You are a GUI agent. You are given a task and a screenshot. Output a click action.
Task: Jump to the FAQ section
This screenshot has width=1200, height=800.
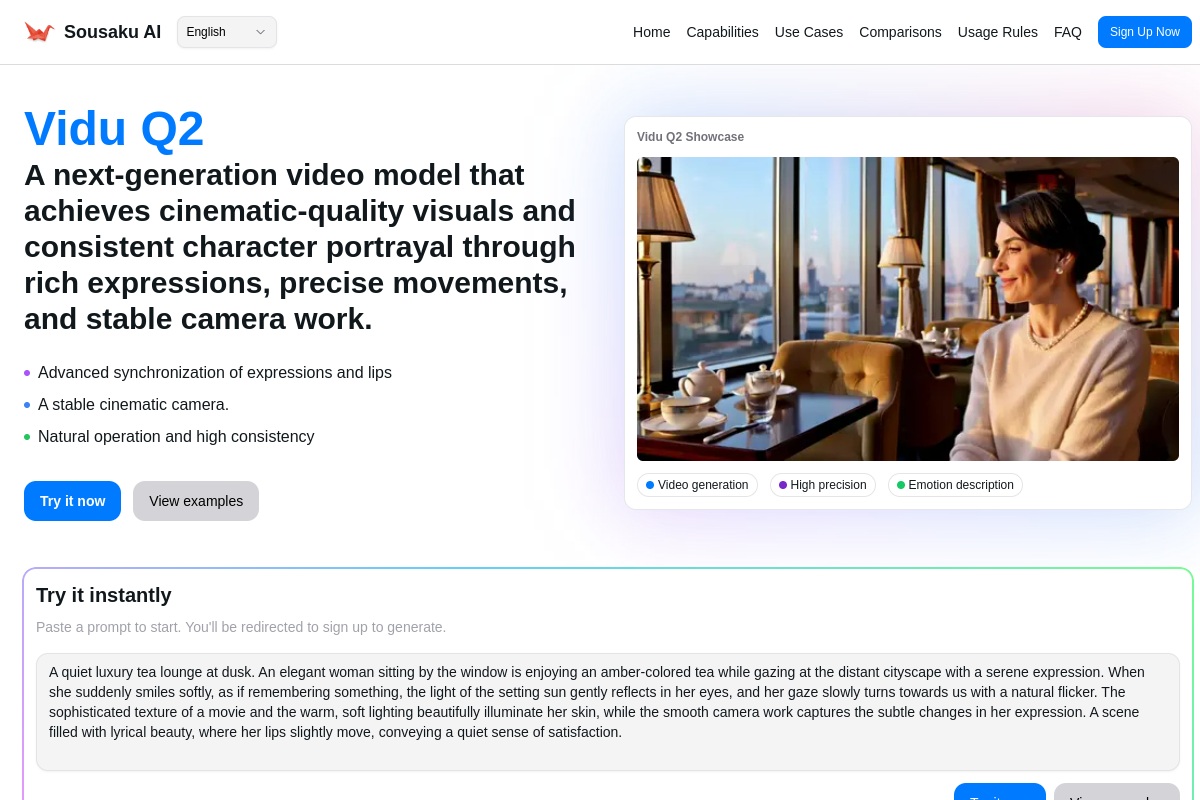tap(1067, 32)
